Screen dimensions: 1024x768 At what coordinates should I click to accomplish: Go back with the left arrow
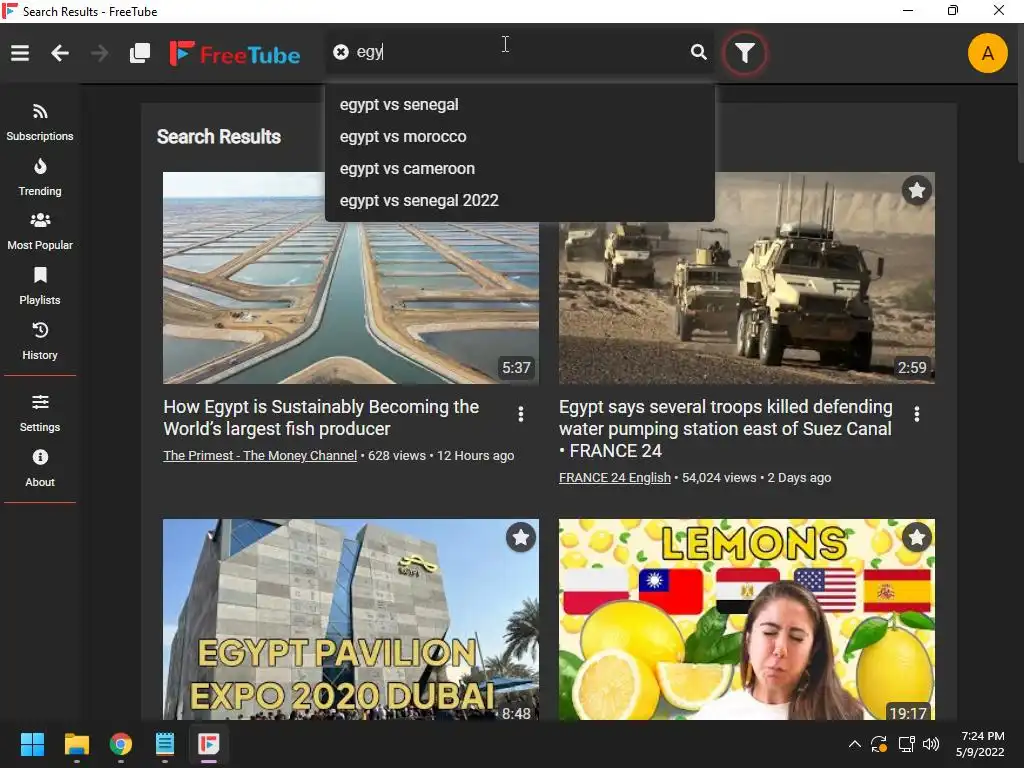click(60, 53)
